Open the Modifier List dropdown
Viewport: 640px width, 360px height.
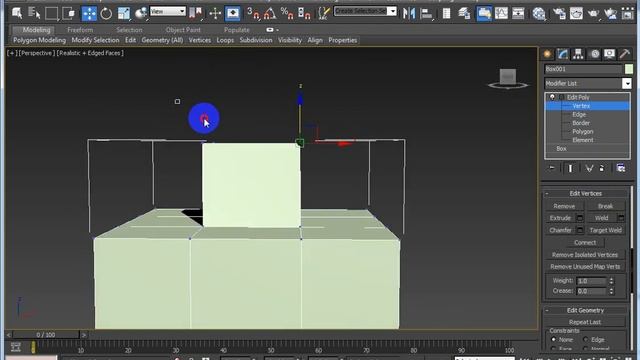pyautogui.click(x=627, y=83)
